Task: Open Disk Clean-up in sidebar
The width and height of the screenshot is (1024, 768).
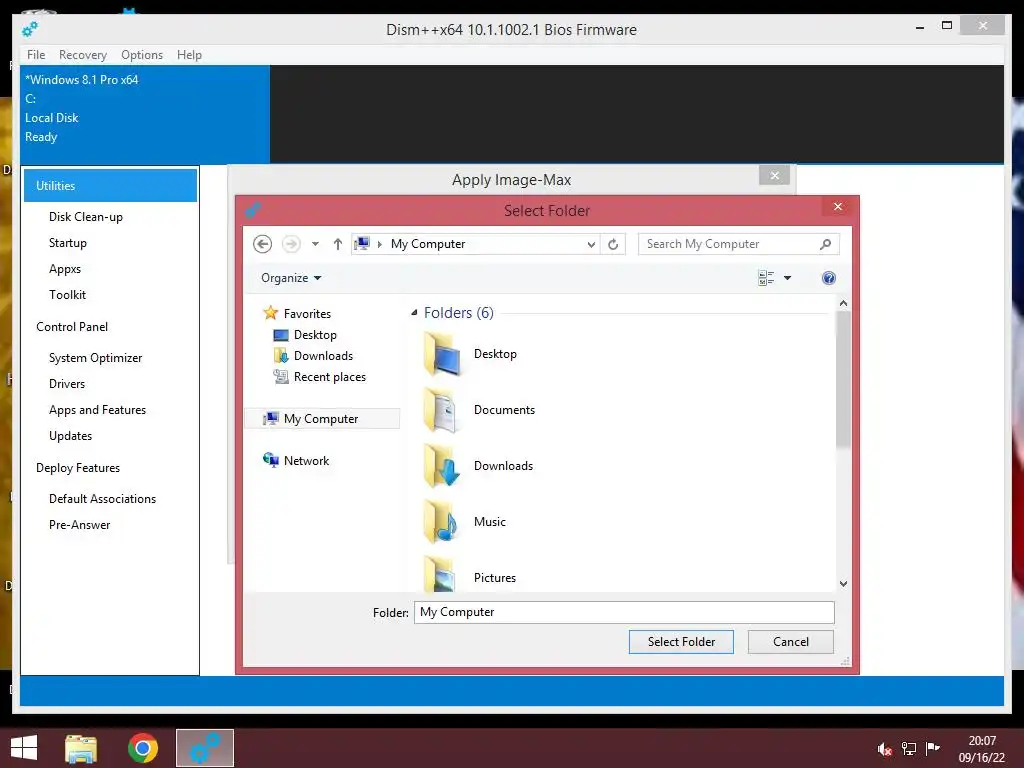Action: [x=86, y=217]
